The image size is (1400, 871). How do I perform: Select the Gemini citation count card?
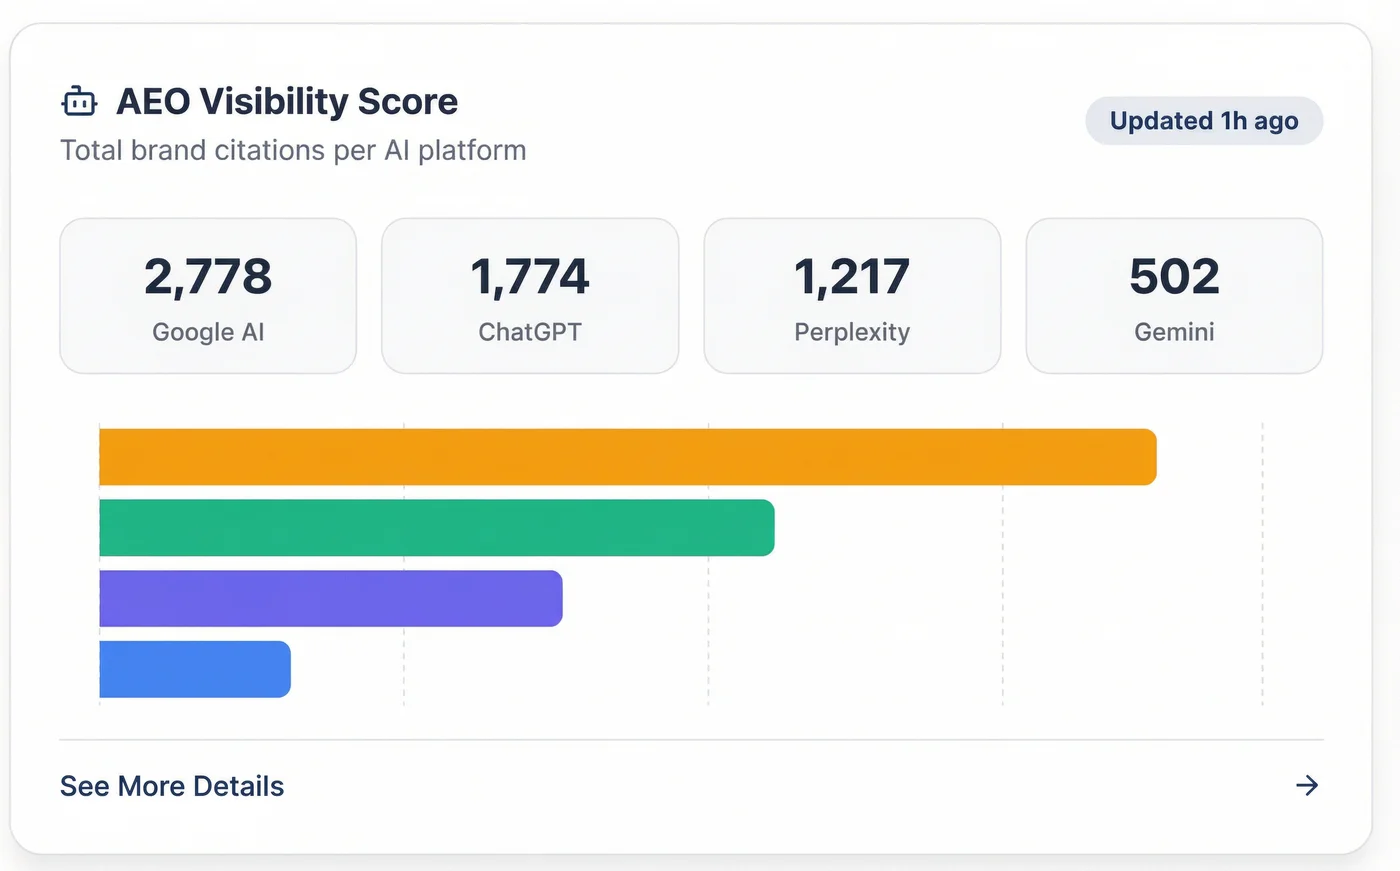pyautogui.click(x=1174, y=295)
